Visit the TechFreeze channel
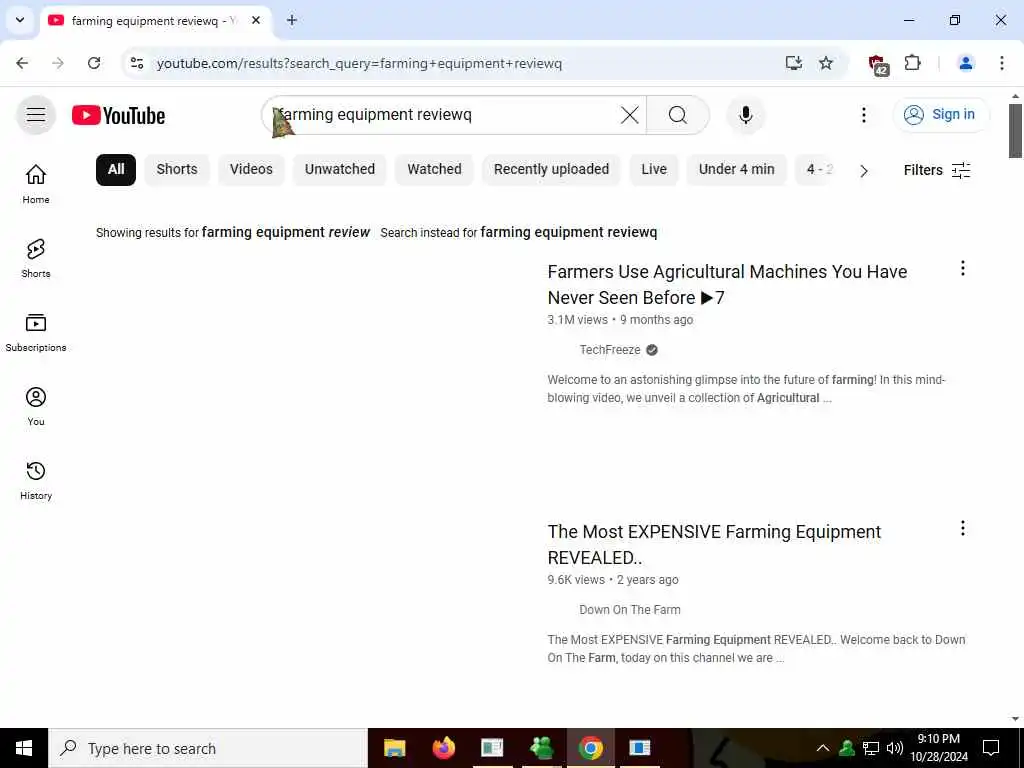 coord(610,350)
